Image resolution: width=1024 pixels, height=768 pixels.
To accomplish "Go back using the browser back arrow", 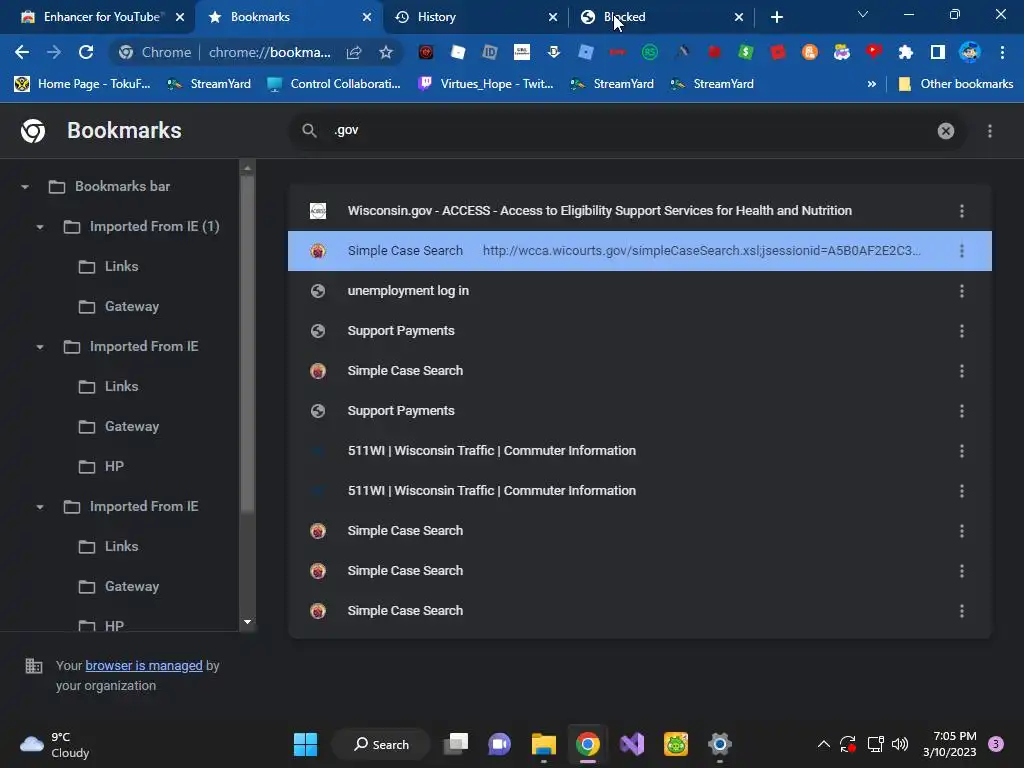I will [x=22, y=52].
